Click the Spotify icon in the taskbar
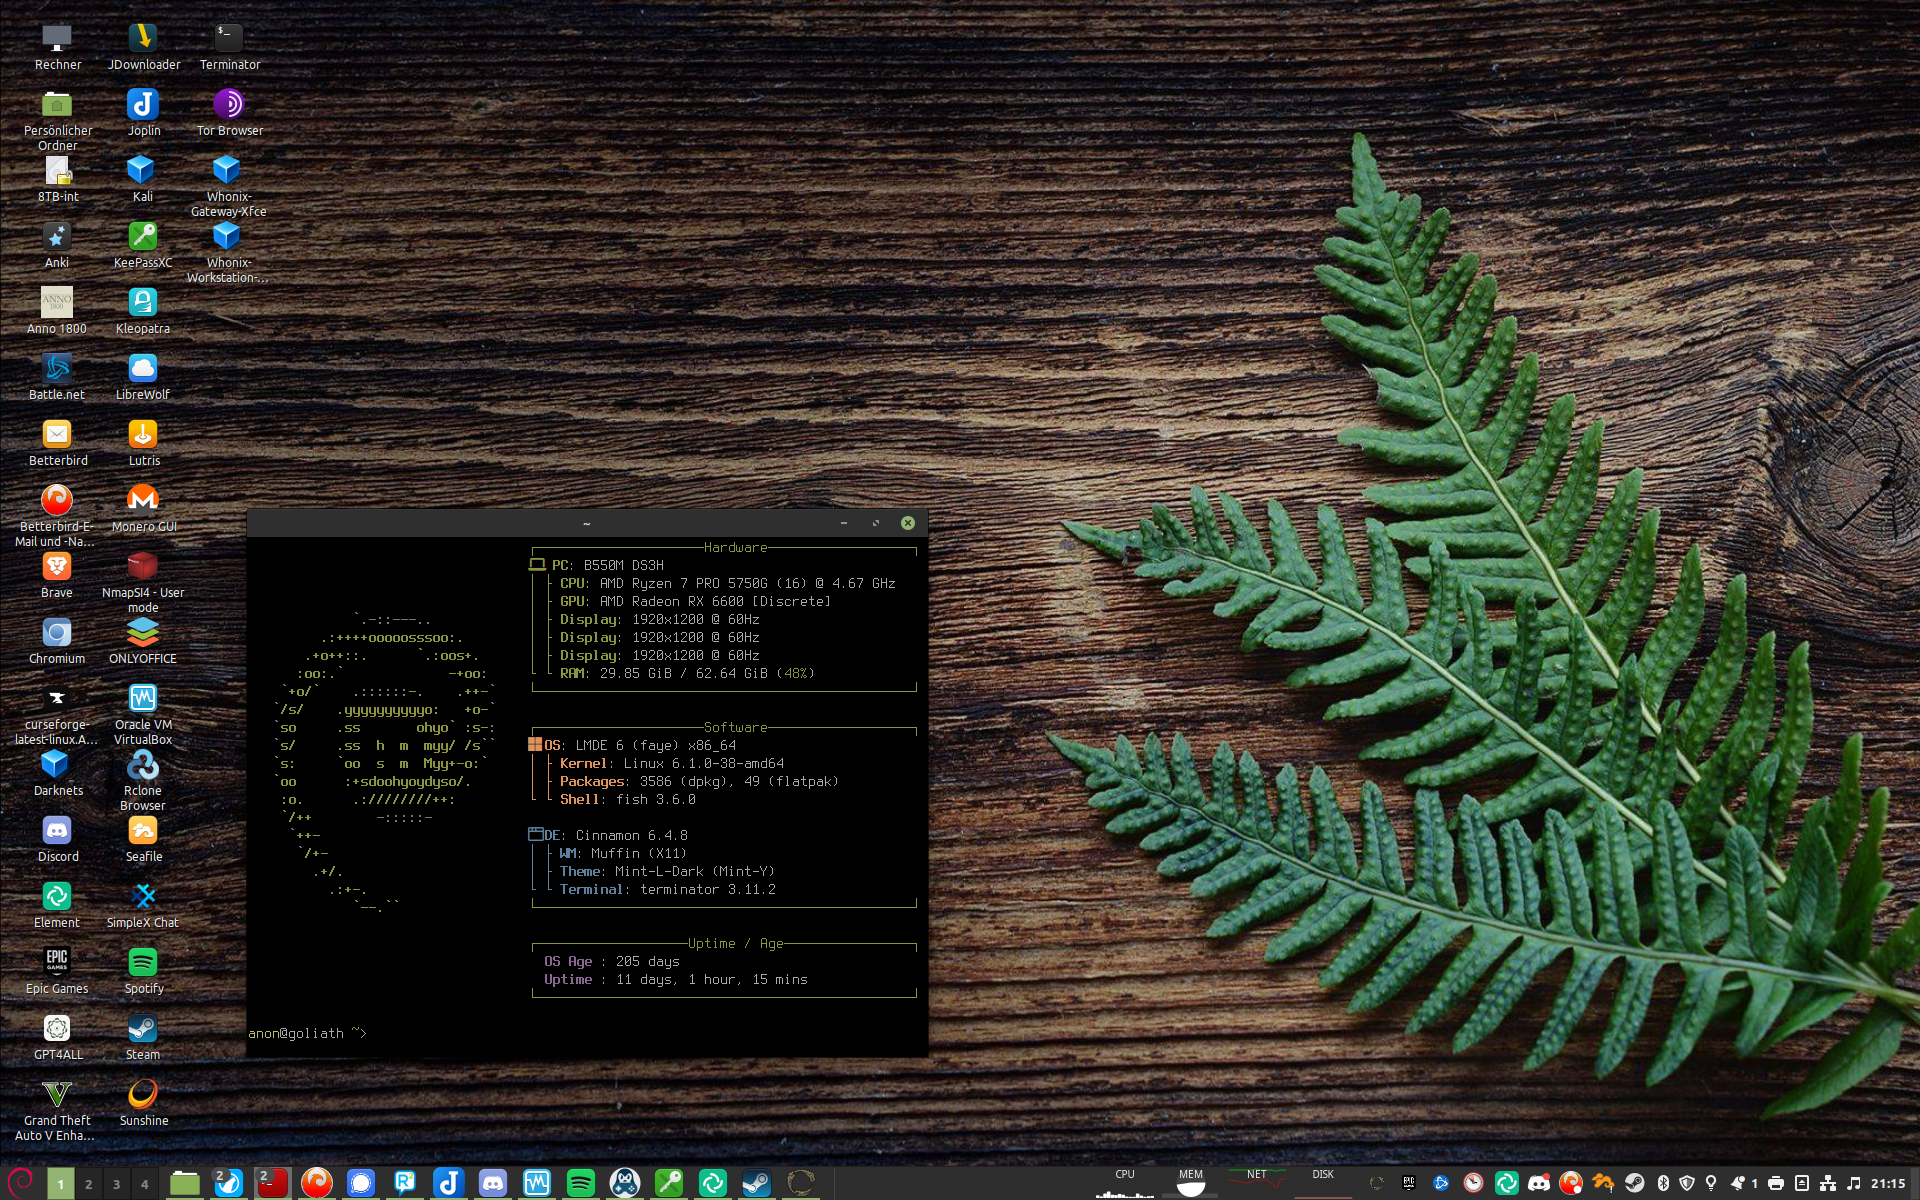1920x1200 pixels. pyautogui.click(x=580, y=1183)
